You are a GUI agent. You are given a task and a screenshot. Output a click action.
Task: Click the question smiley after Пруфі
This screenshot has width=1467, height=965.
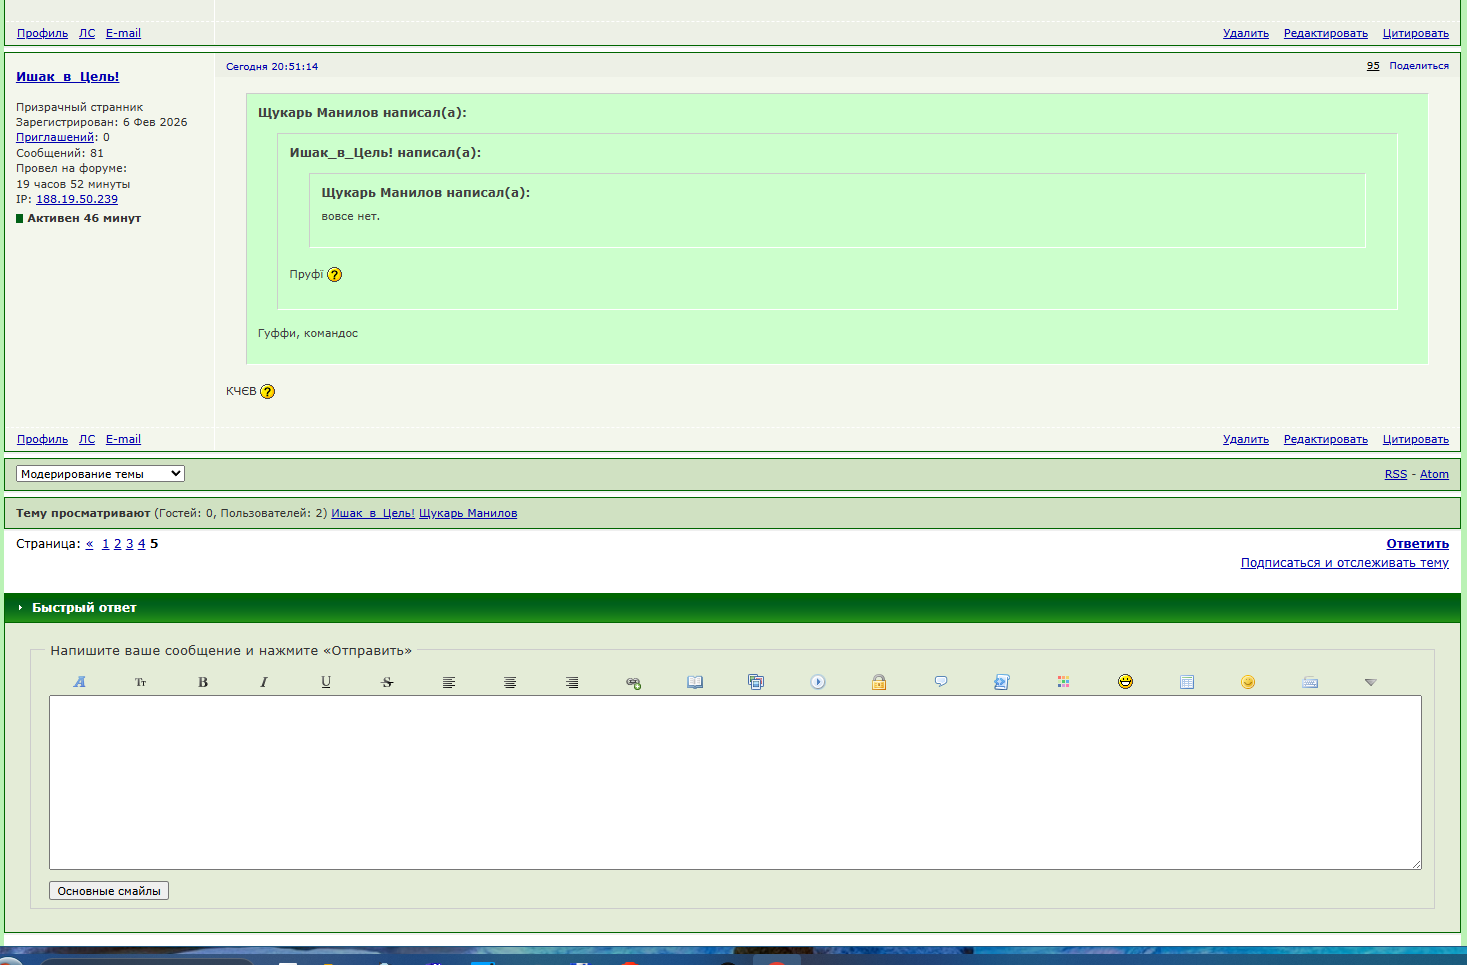(x=334, y=275)
